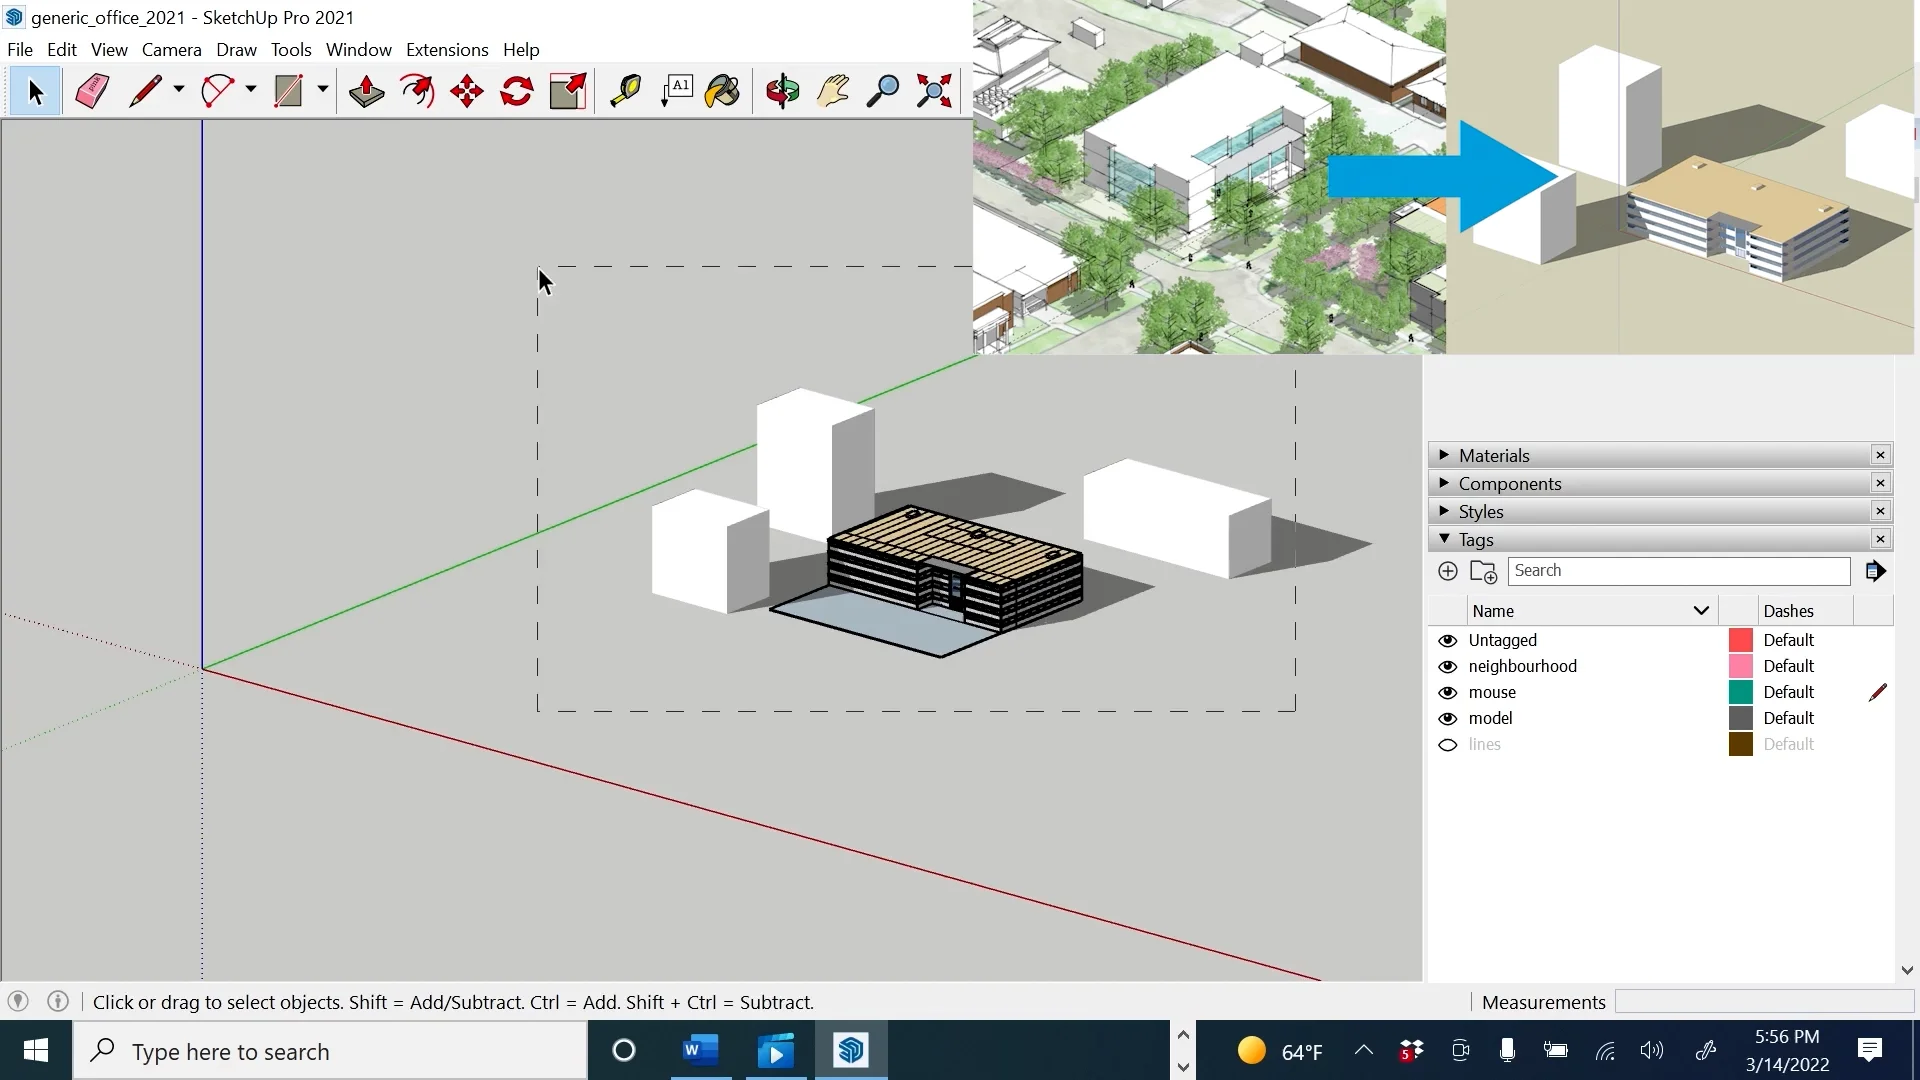Click the mouse tag color swatch
Viewport: 1920px width, 1080px height.
[x=1740, y=693]
